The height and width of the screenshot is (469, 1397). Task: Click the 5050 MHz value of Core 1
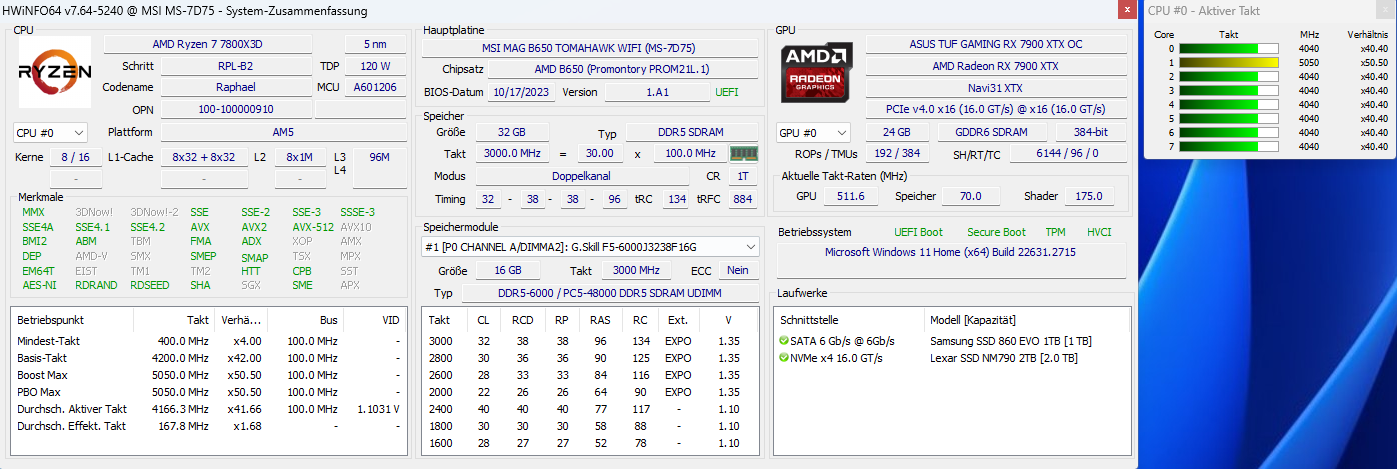click(1309, 62)
